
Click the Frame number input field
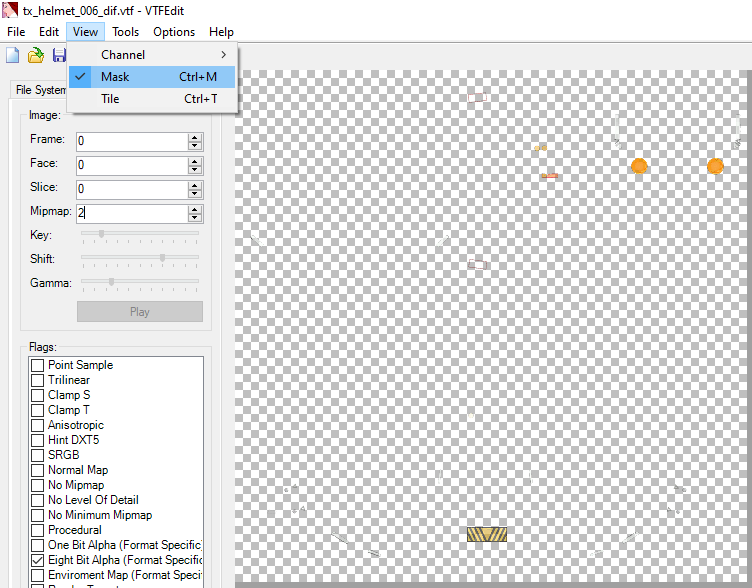point(132,141)
